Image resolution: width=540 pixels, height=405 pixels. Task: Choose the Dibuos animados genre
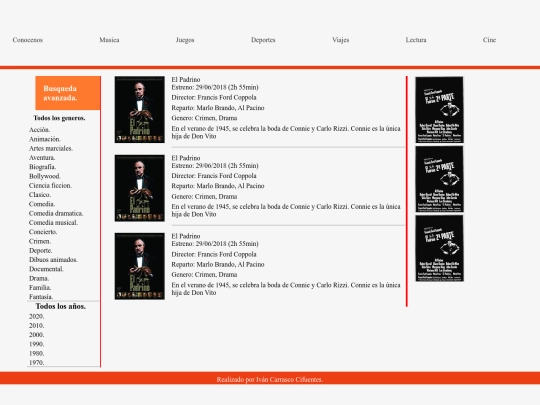tap(53, 260)
